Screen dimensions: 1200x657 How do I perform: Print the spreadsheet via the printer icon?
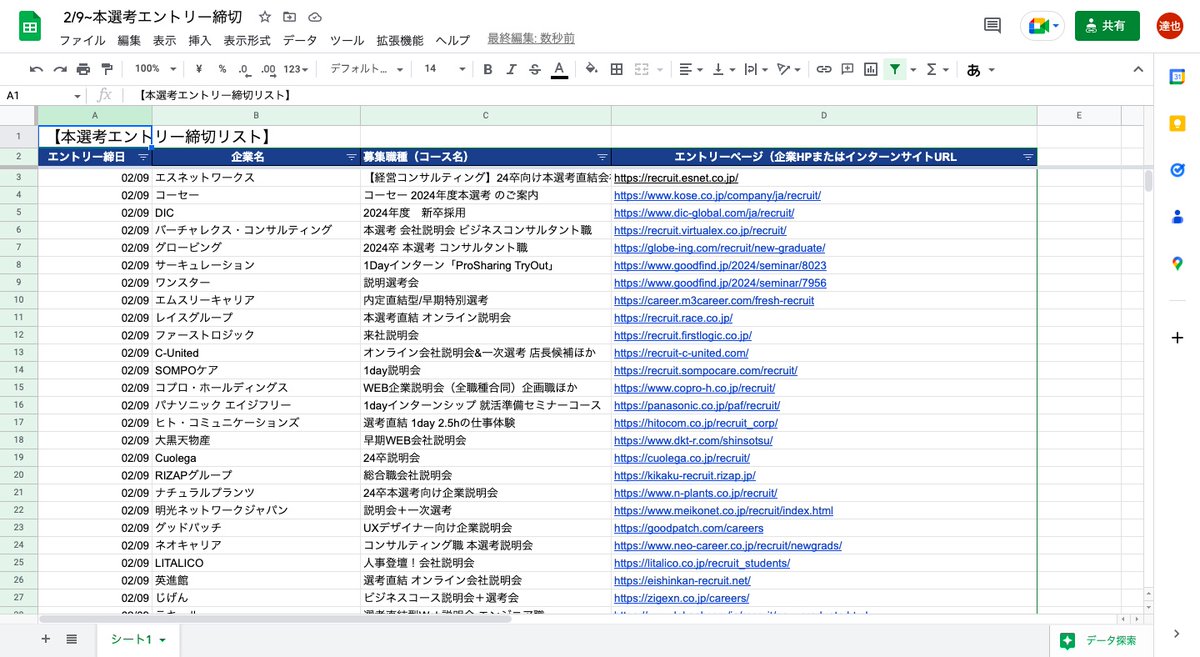point(83,69)
